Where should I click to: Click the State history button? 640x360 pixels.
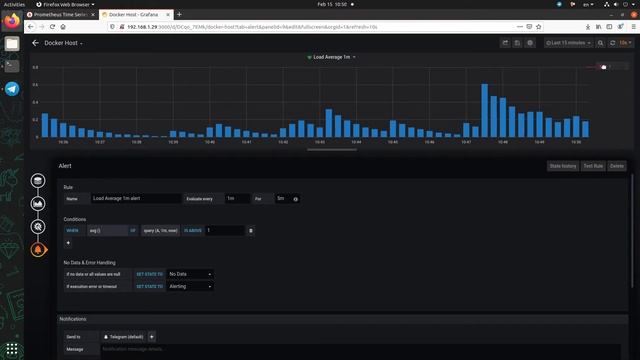coord(563,166)
